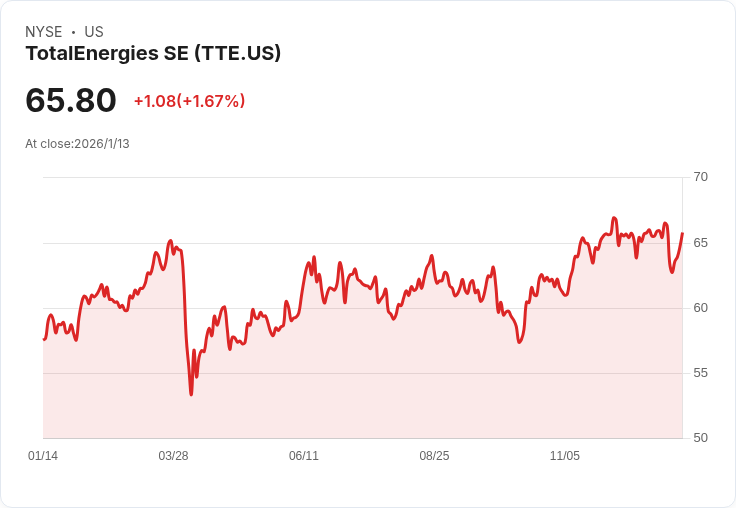736x508 pixels.
Task: Click the NYSE exchange label
Action: coord(44,32)
